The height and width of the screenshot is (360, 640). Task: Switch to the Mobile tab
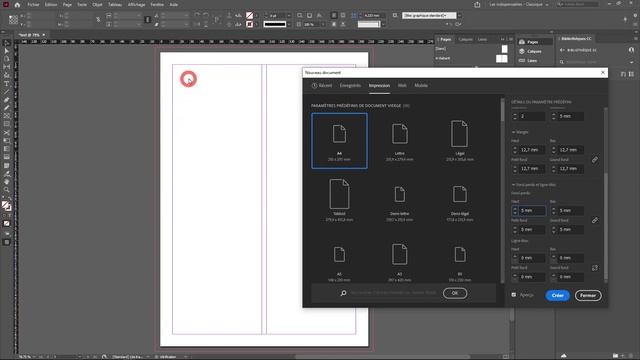click(x=421, y=86)
